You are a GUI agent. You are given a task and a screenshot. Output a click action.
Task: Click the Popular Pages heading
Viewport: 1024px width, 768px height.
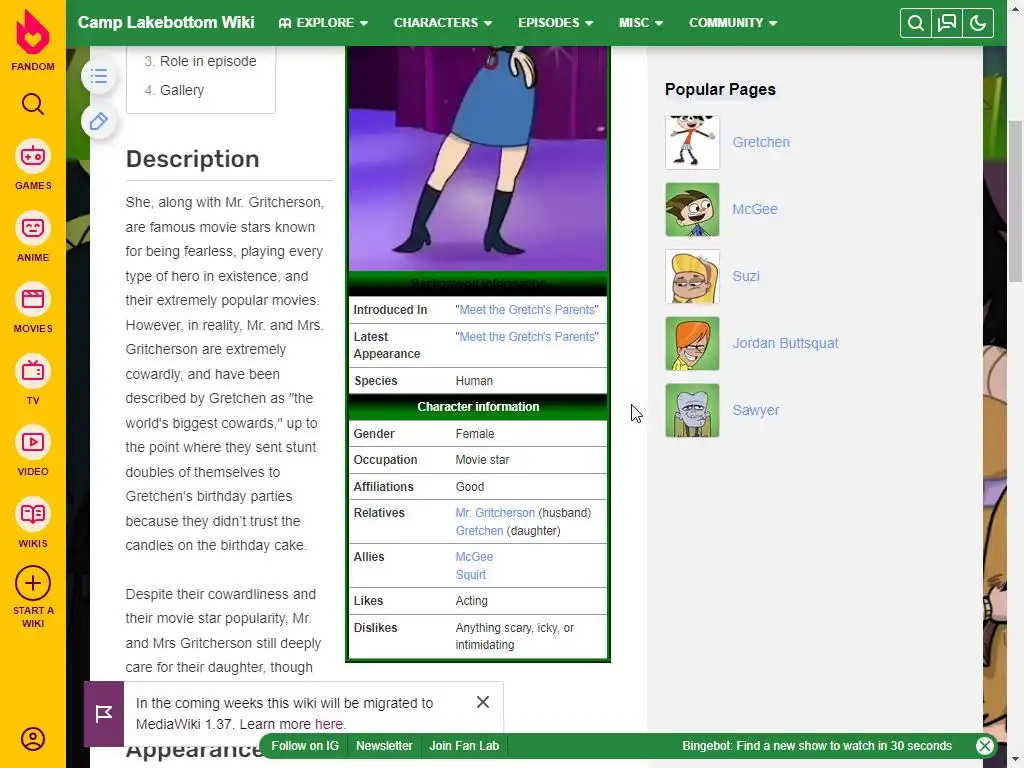coord(720,89)
